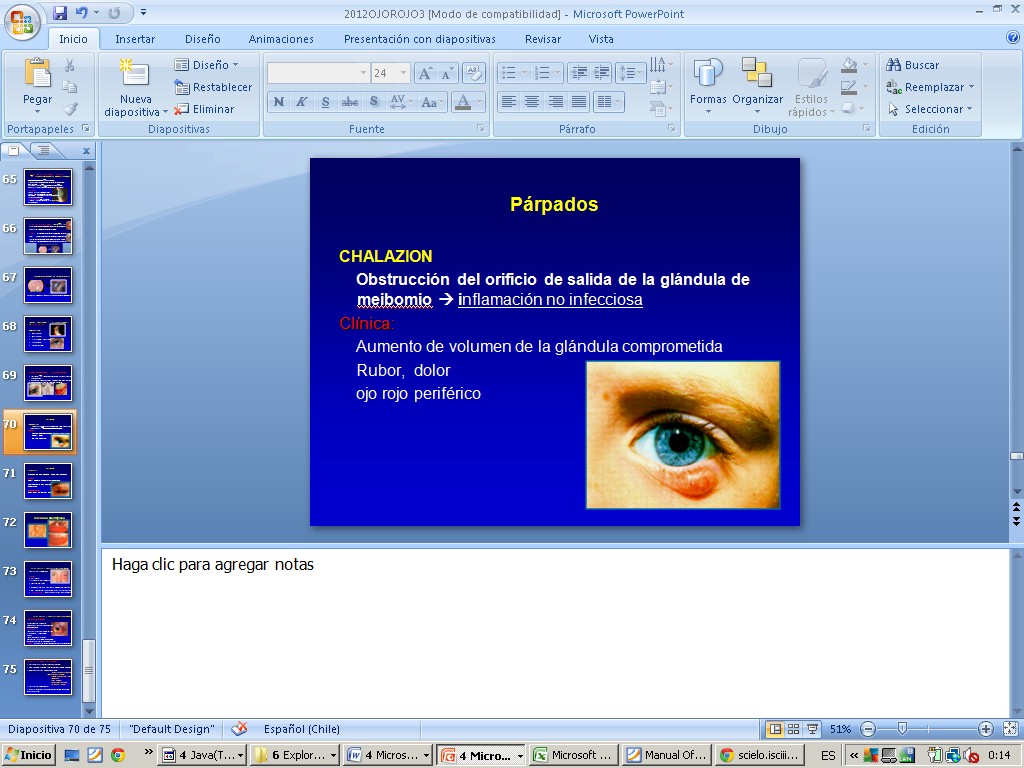Image resolution: width=1024 pixels, height=768 pixels.
Task: Click the Buscar find button
Action: pos(912,65)
